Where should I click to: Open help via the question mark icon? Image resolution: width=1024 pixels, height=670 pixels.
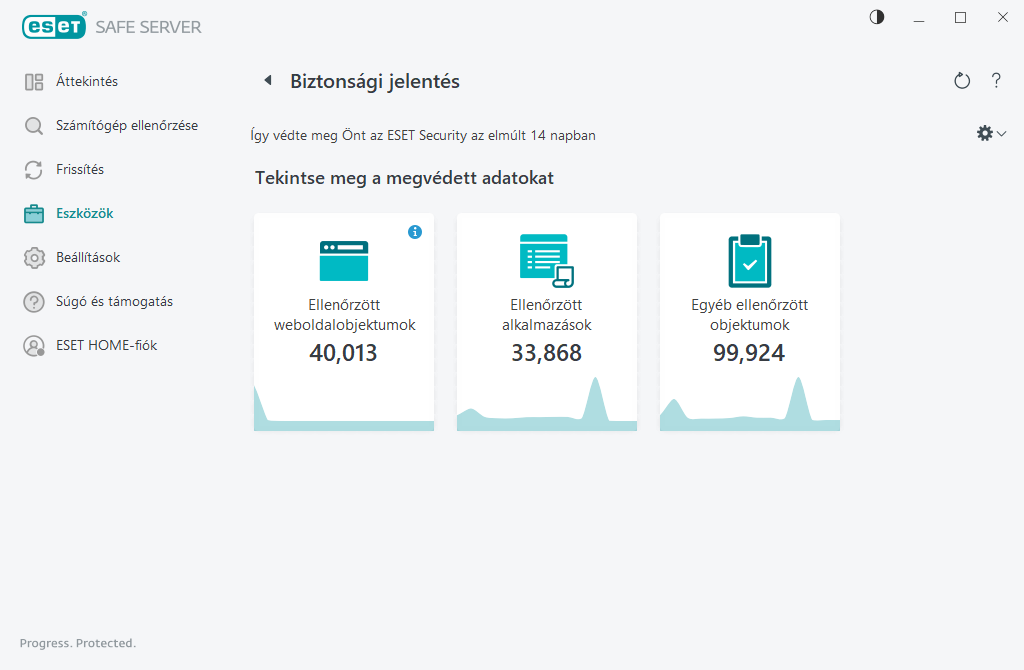point(996,80)
